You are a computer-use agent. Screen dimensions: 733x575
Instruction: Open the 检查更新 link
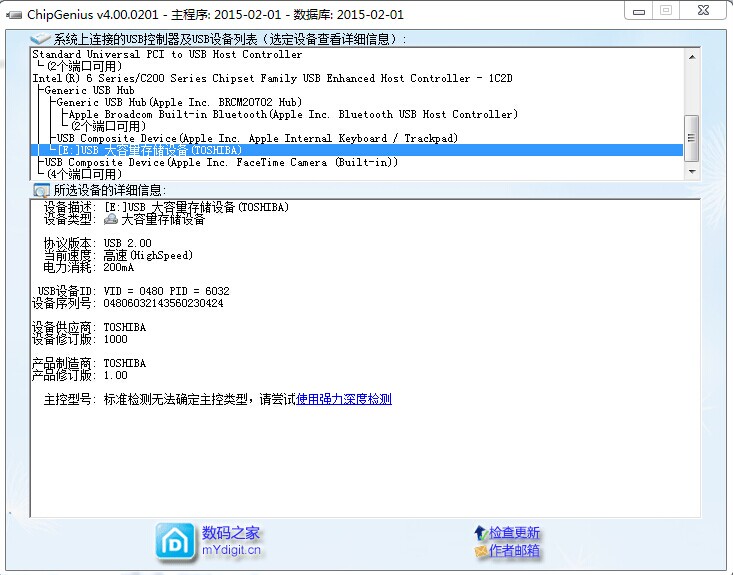pyautogui.click(x=514, y=533)
